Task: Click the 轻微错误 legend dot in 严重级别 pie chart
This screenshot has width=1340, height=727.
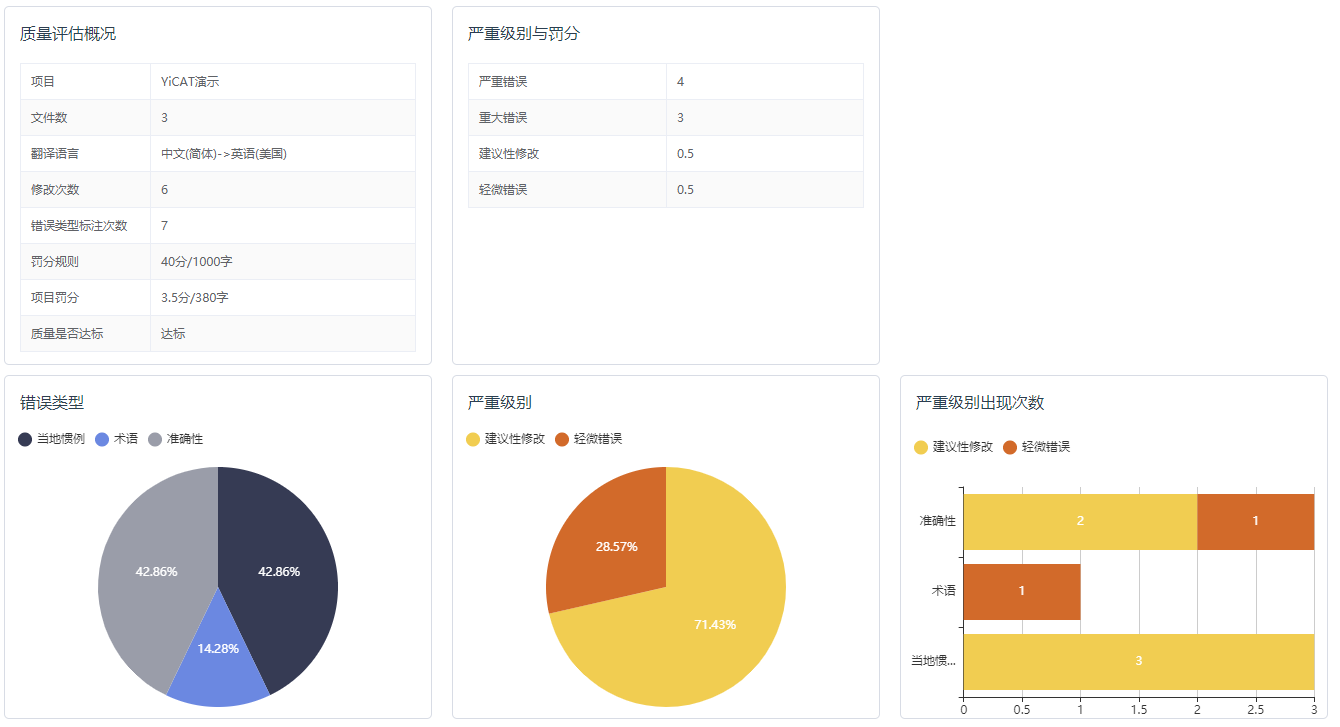Action: [562, 439]
